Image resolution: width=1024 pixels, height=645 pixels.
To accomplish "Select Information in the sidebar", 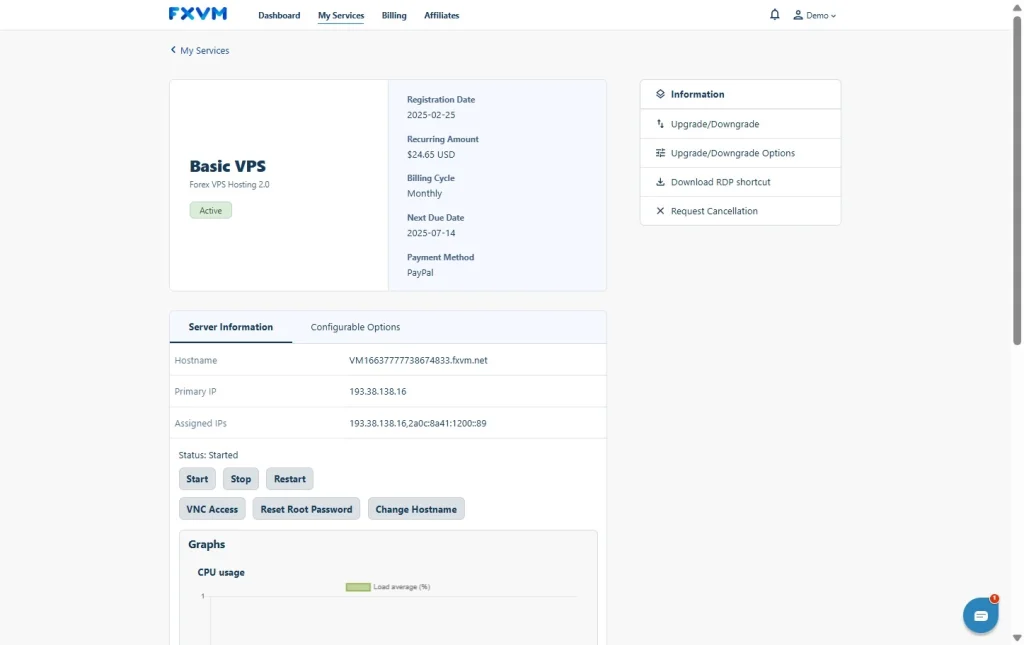I will 741,94.
